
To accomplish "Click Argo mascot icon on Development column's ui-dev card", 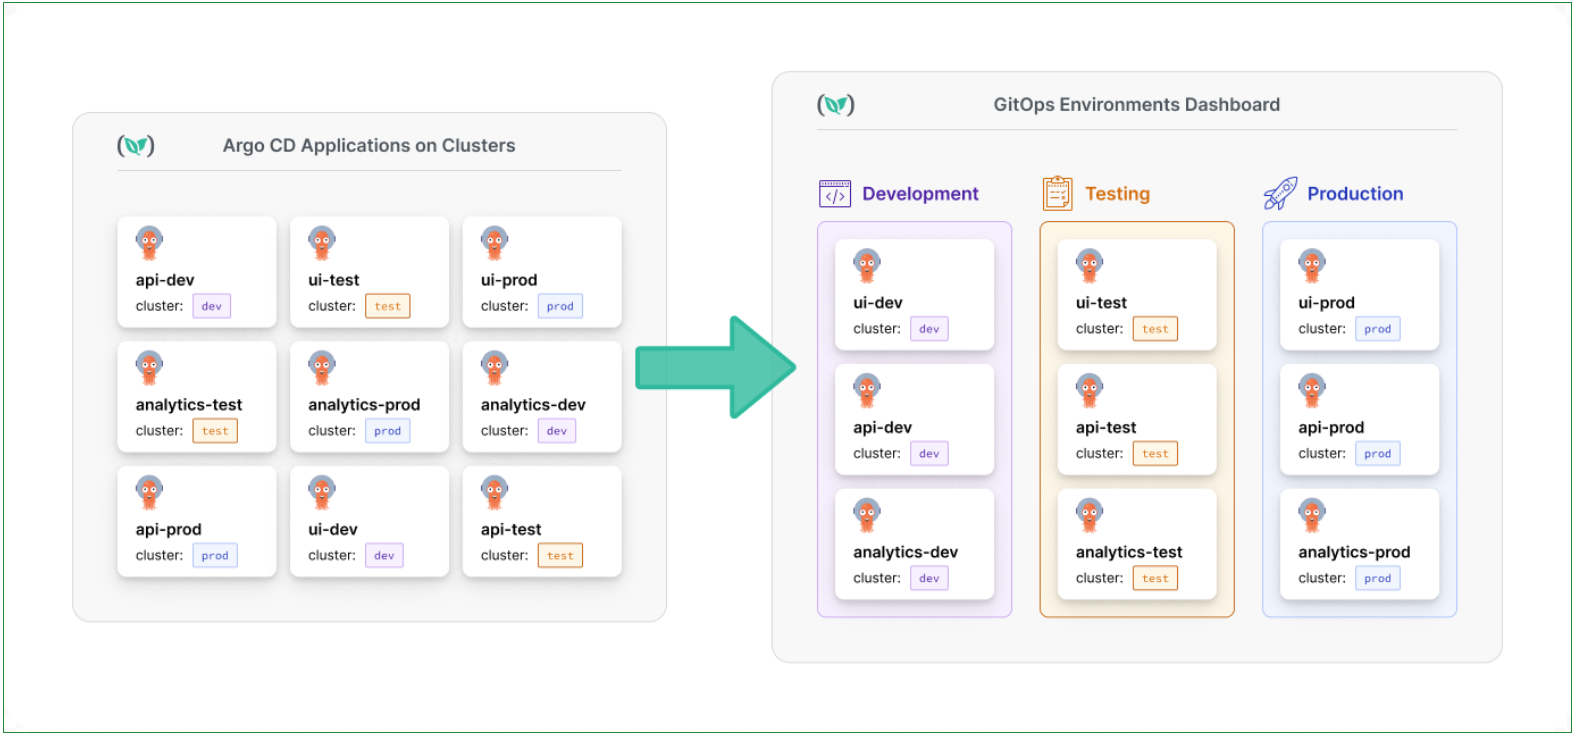I will (x=867, y=266).
